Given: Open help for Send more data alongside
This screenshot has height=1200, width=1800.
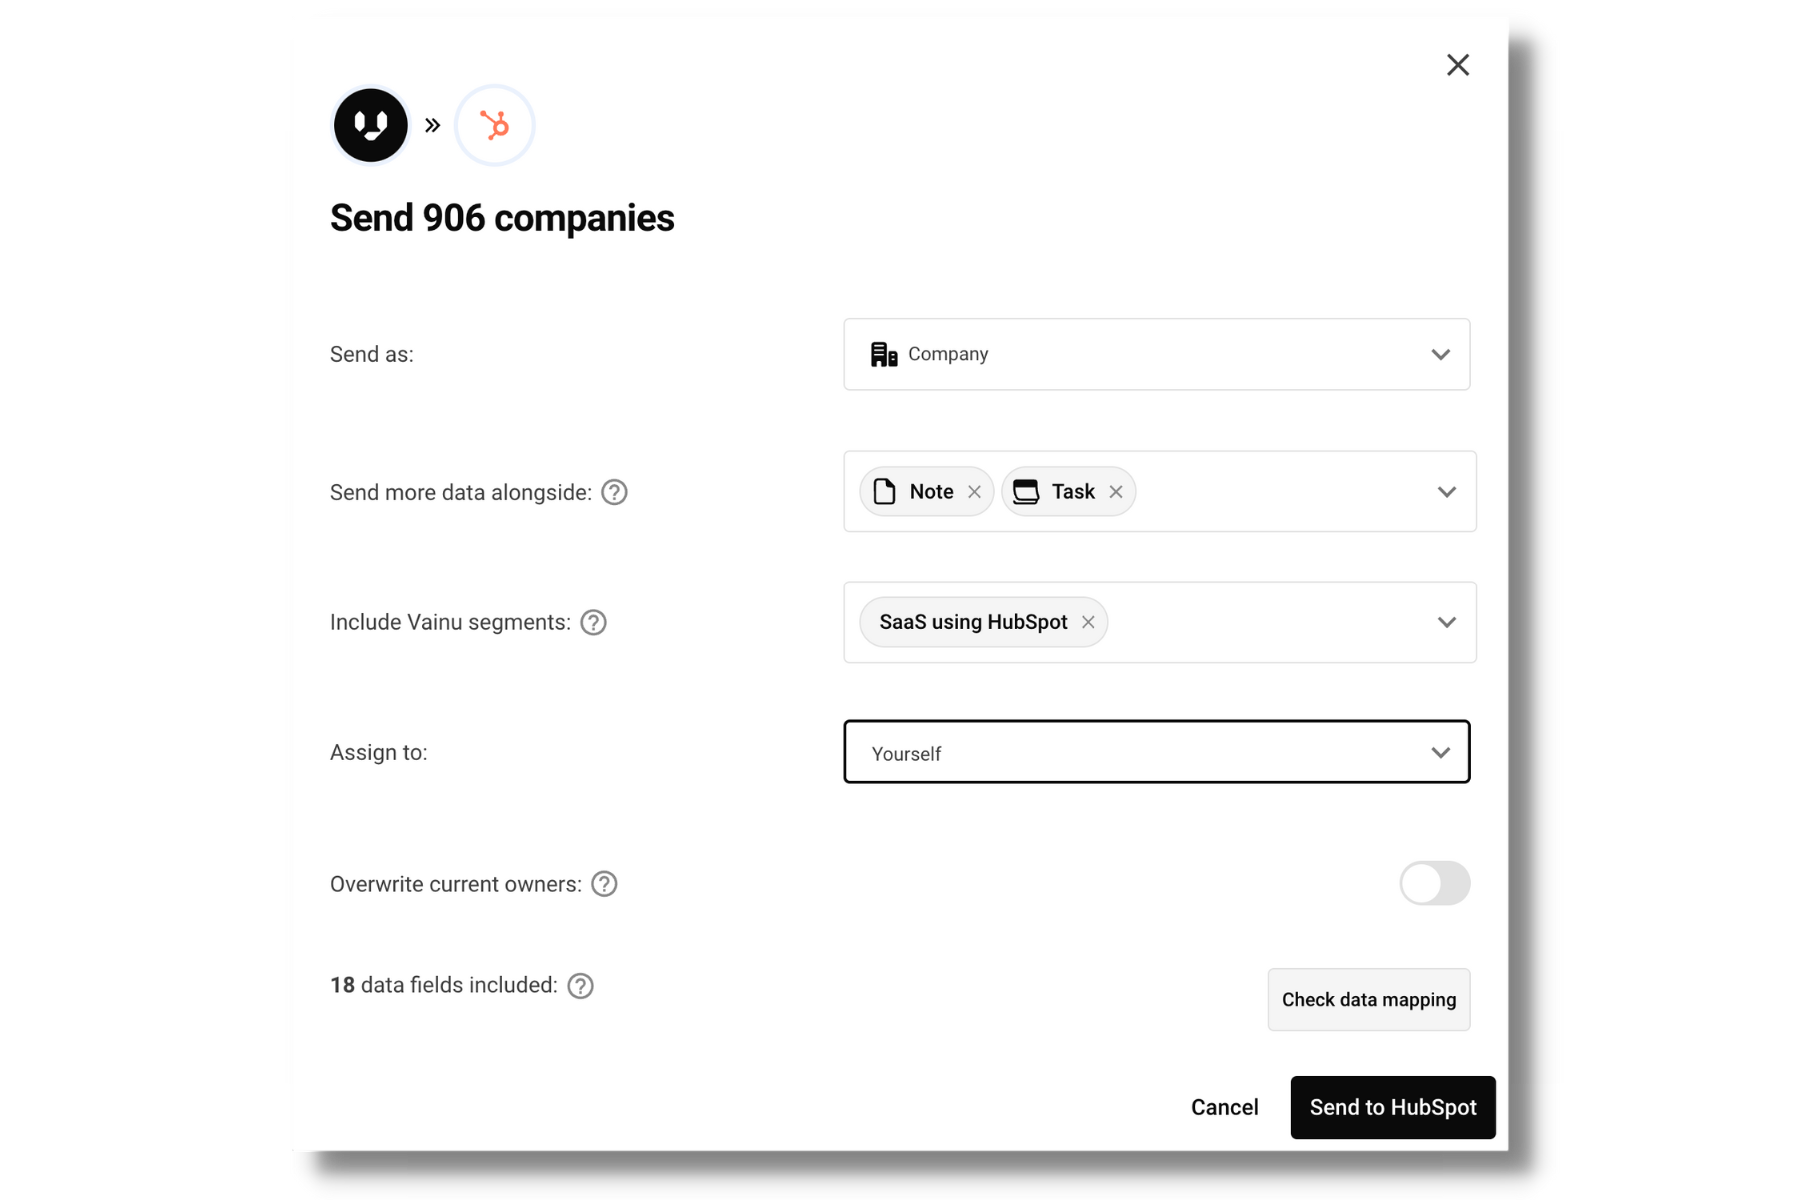Looking at the screenshot, I should [x=614, y=492].
